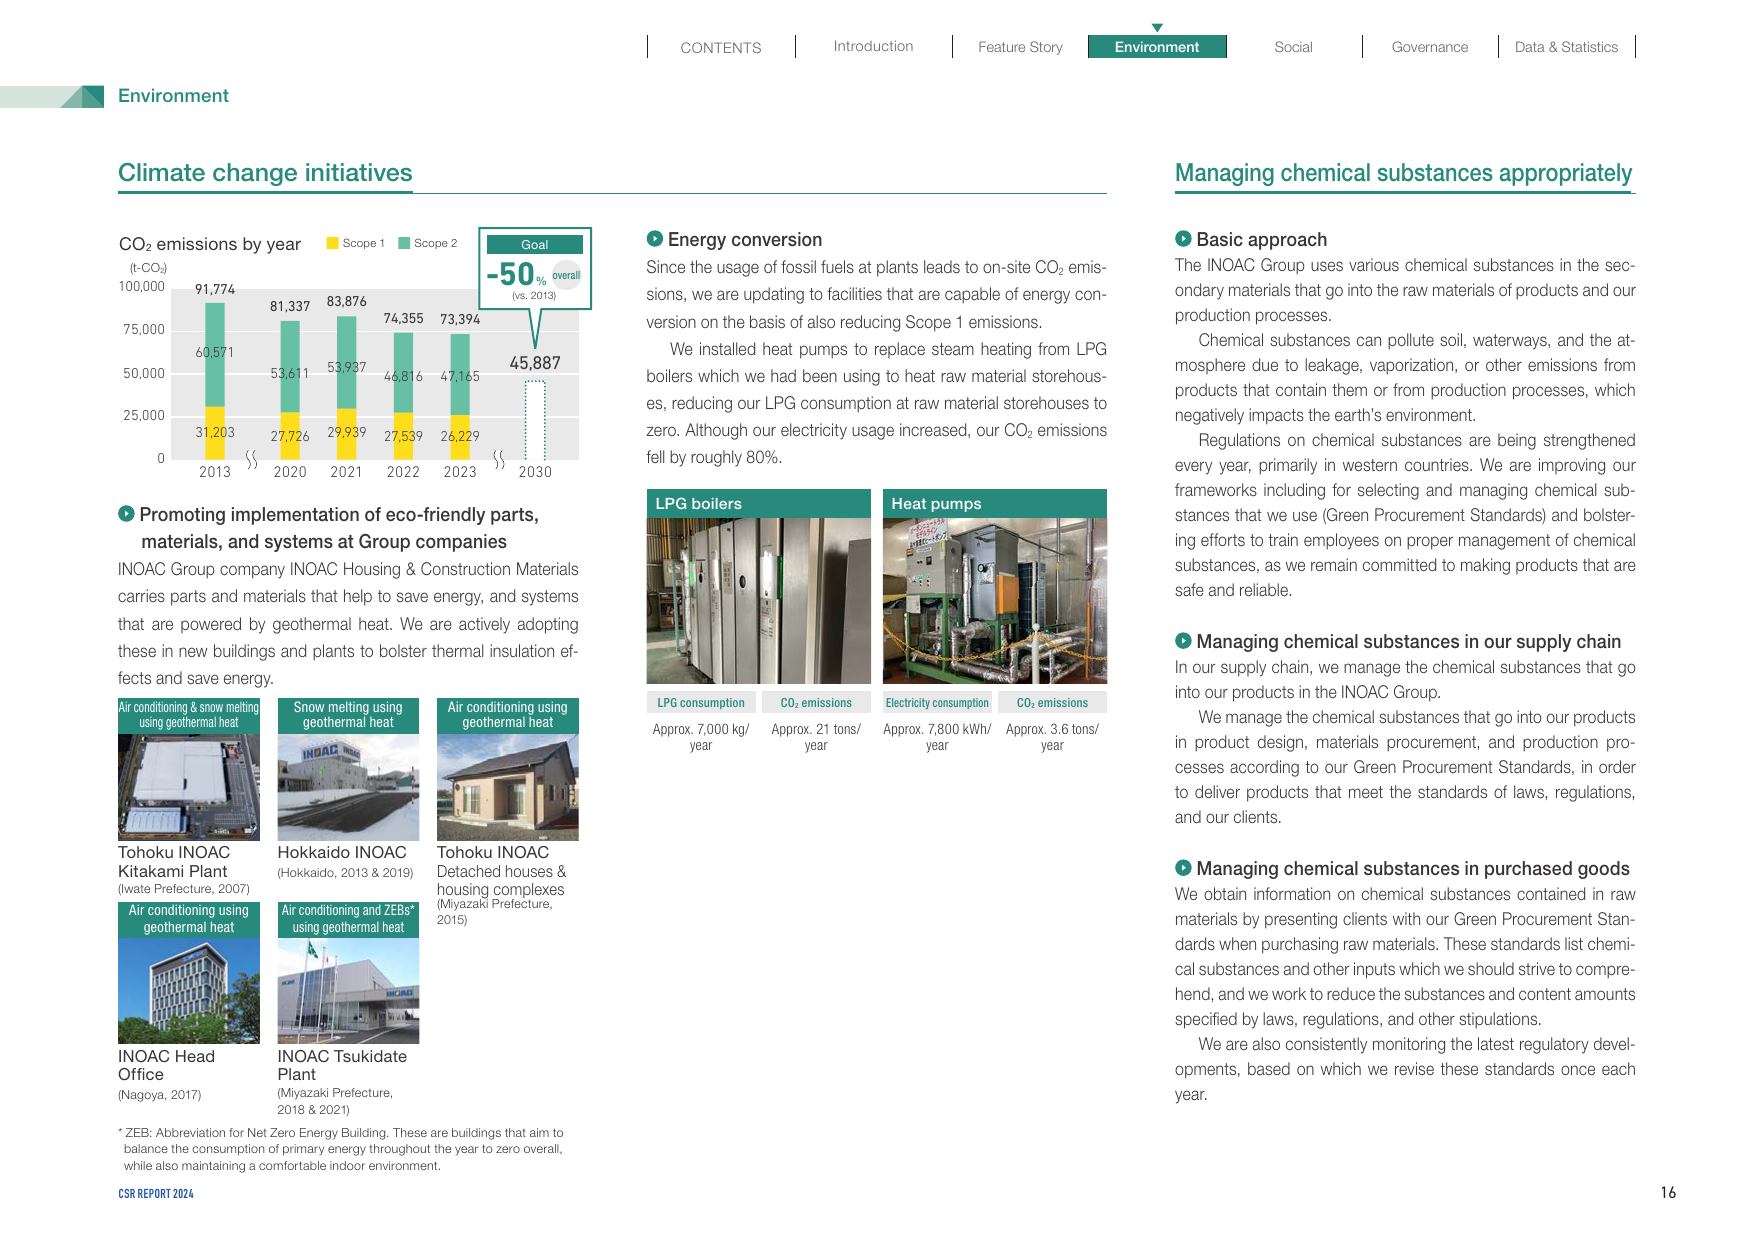Click bullet icon next to purchased goods heading

(x=1183, y=868)
